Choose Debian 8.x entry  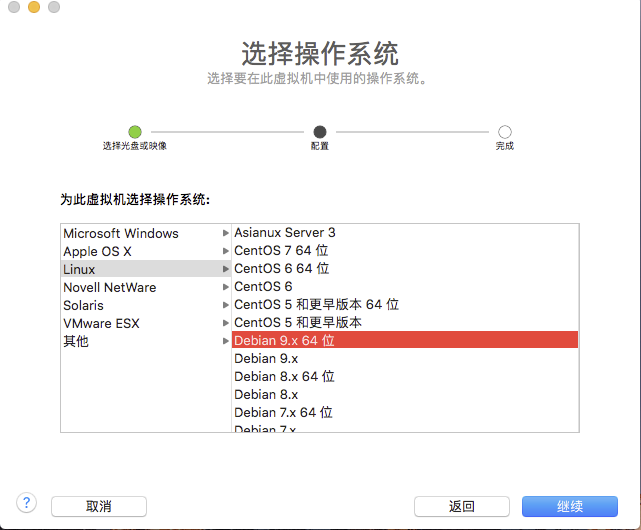(x=405, y=394)
